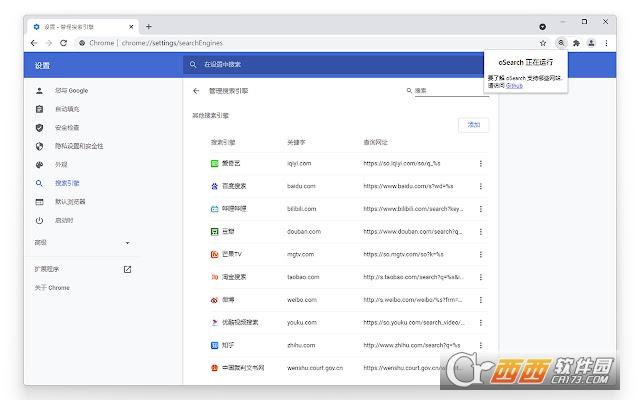Close the settings tab
This screenshot has width=640, height=400.
coord(131,27)
